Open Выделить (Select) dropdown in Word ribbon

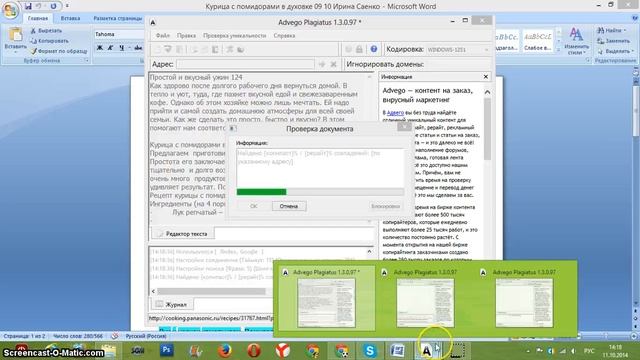616,51
